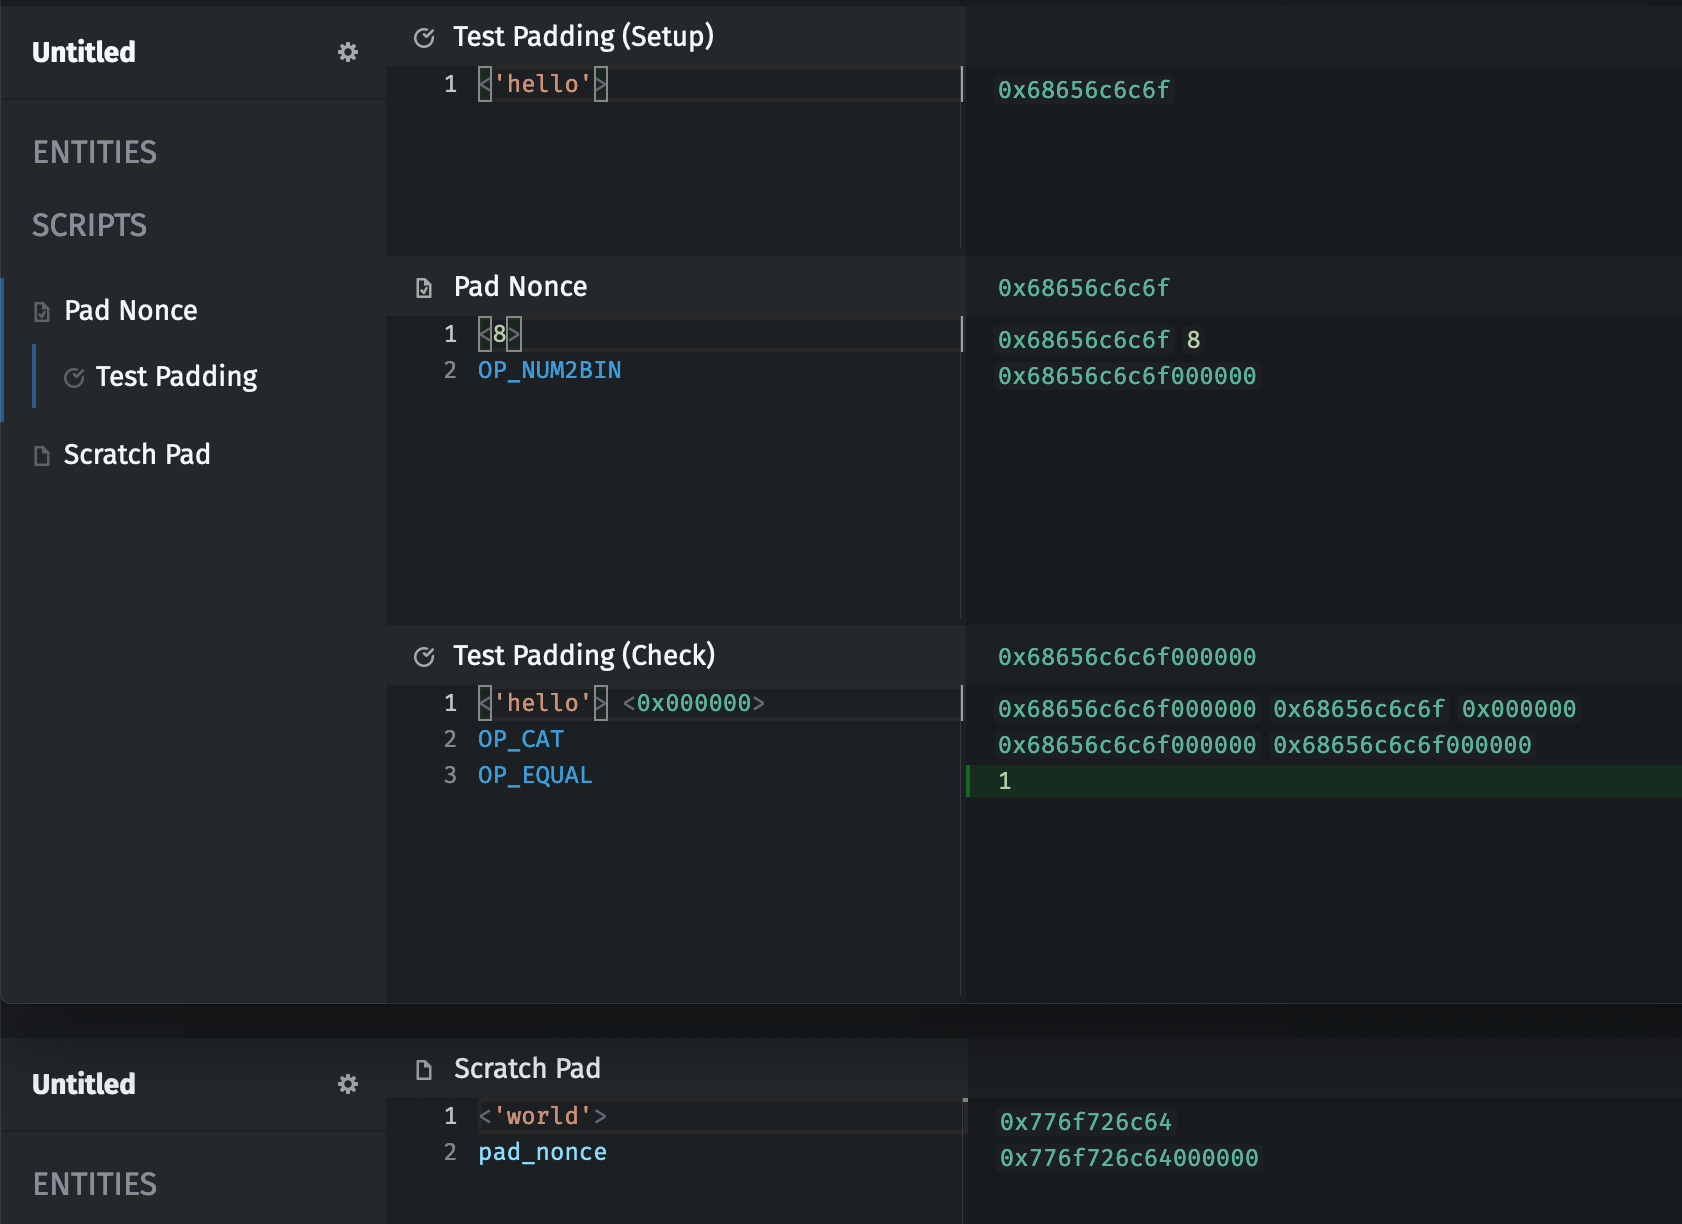Viewport: 1682px width, 1224px height.
Task: Collapse the ENTITIES section
Action: (95, 152)
